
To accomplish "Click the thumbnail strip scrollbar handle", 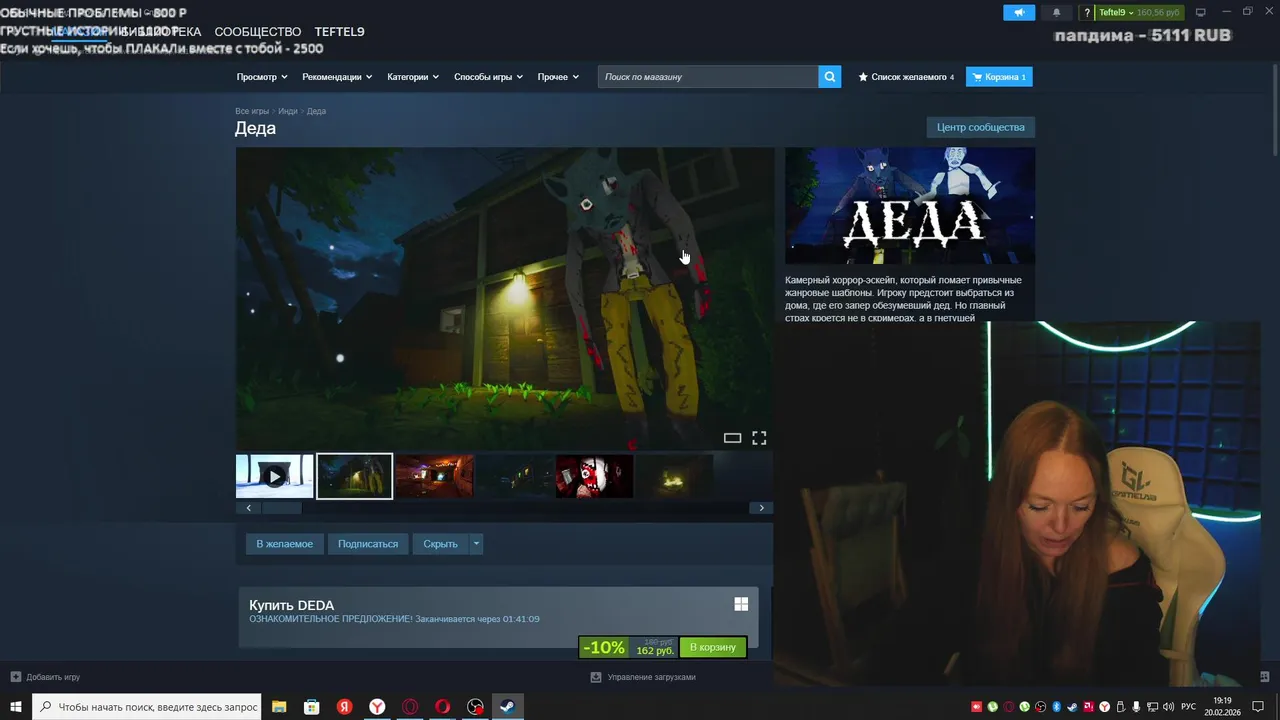I will tap(283, 508).
